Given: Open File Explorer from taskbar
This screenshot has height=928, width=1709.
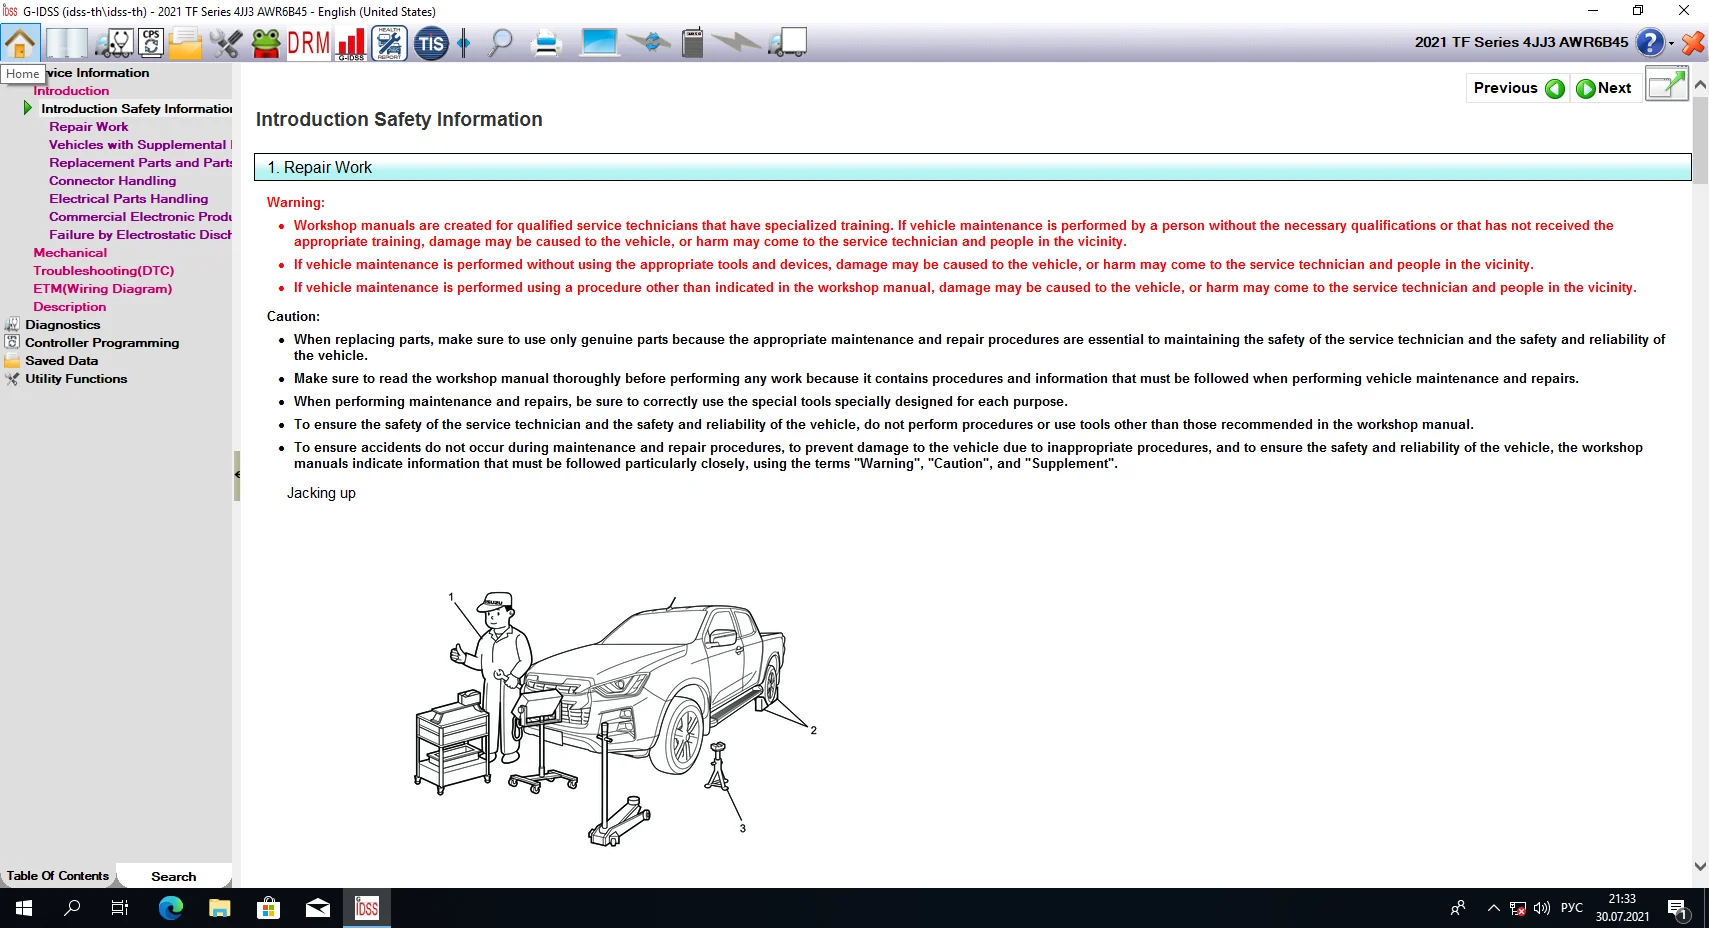Looking at the screenshot, I should [x=220, y=908].
